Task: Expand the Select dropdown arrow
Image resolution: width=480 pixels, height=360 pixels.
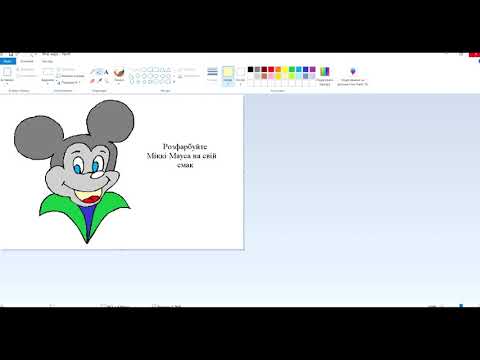Action: click(47, 83)
